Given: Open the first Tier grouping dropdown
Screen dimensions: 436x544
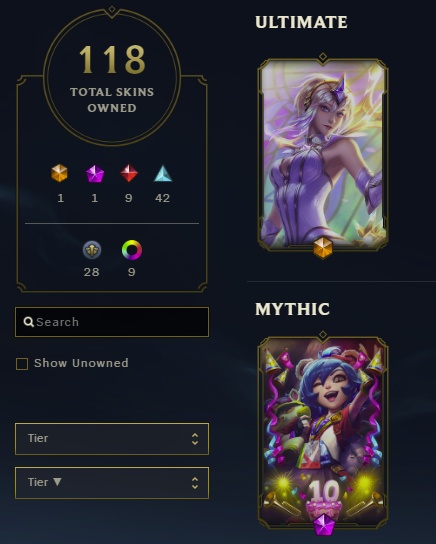Looking at the screenshot, I should click(112, 439).
